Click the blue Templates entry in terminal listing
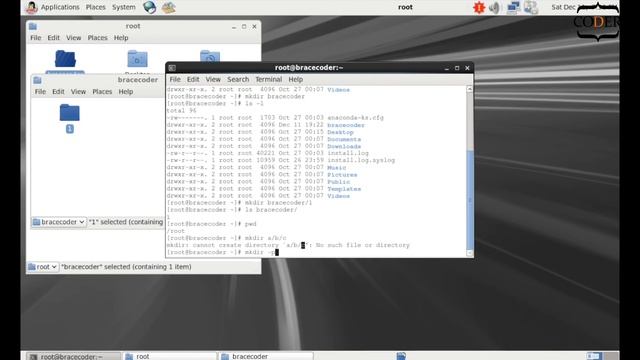The height and width of the screenshot is (360, 640). (344, 189)
